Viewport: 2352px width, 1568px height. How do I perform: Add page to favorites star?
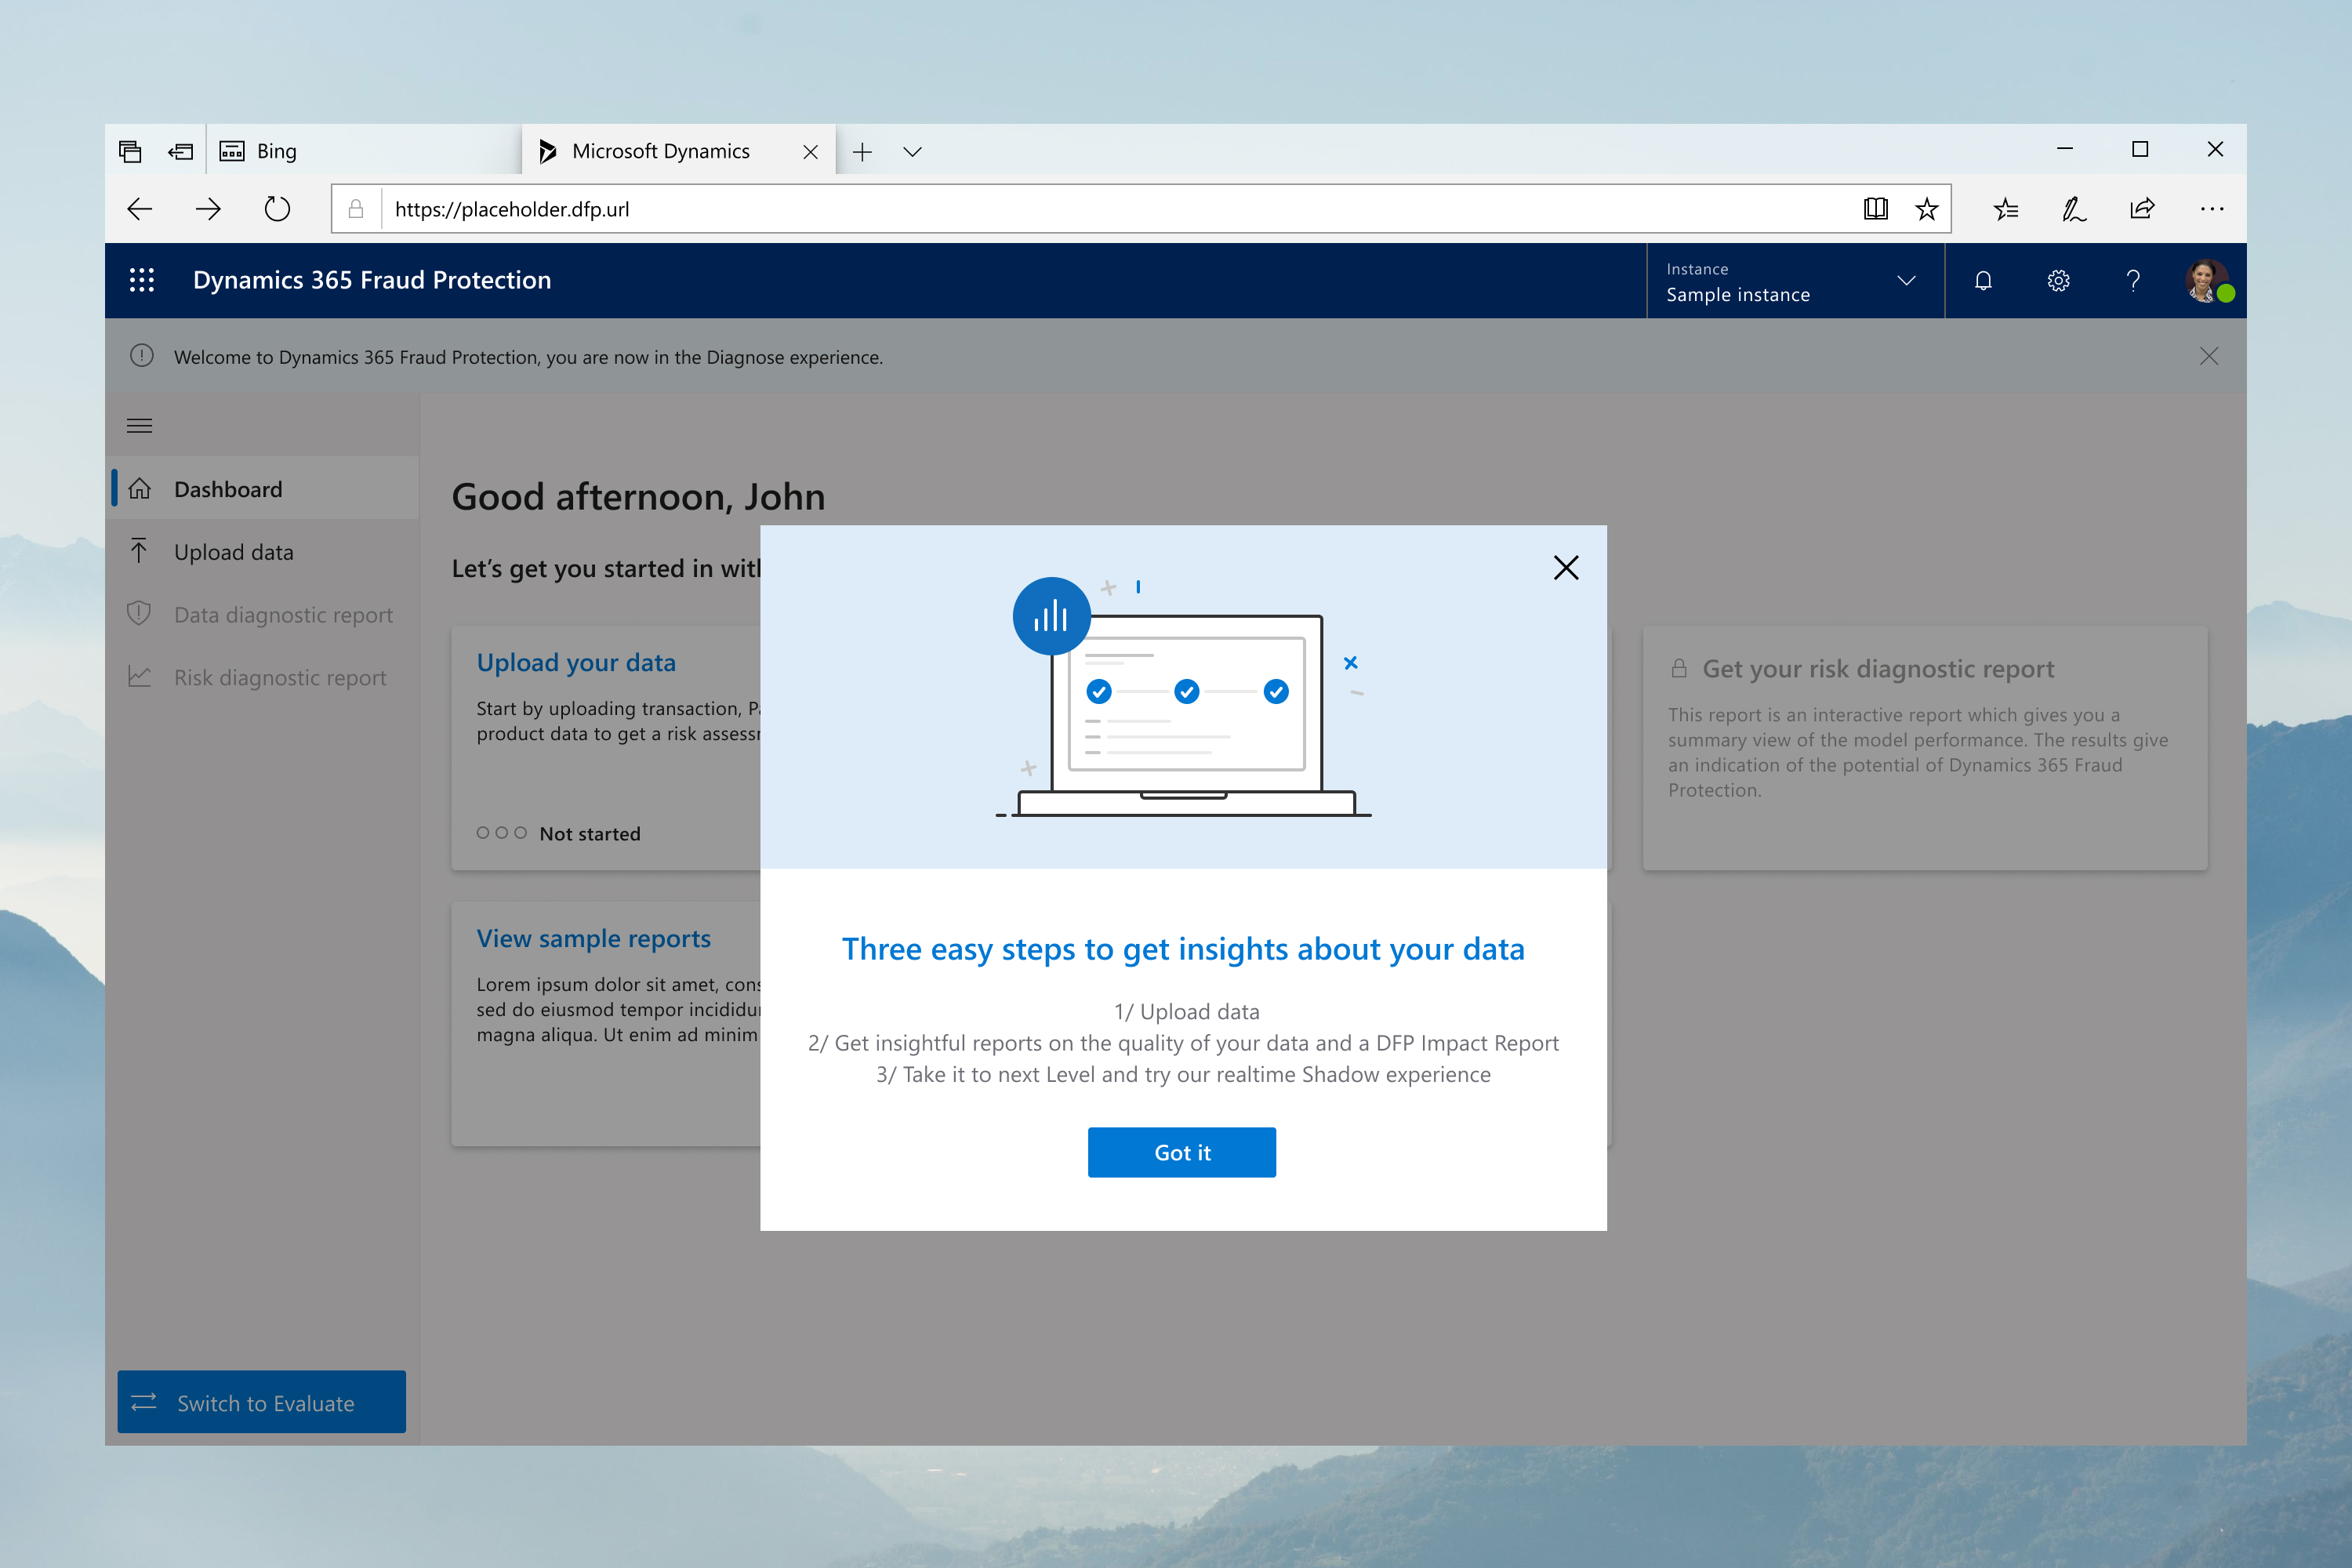point(1926,209)
